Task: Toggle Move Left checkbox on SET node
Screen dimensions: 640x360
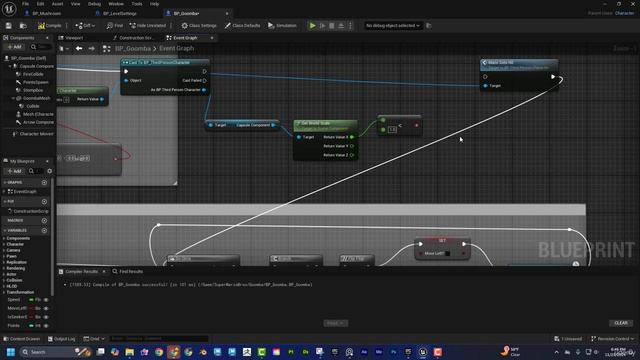Action: pos(447,253)
